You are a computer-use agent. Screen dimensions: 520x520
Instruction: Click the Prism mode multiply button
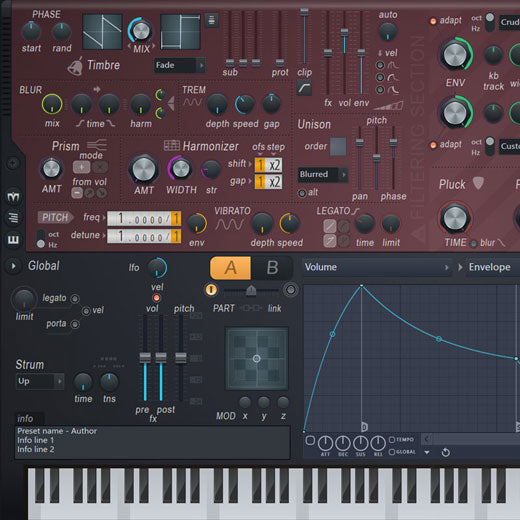(x=100, y=167)
